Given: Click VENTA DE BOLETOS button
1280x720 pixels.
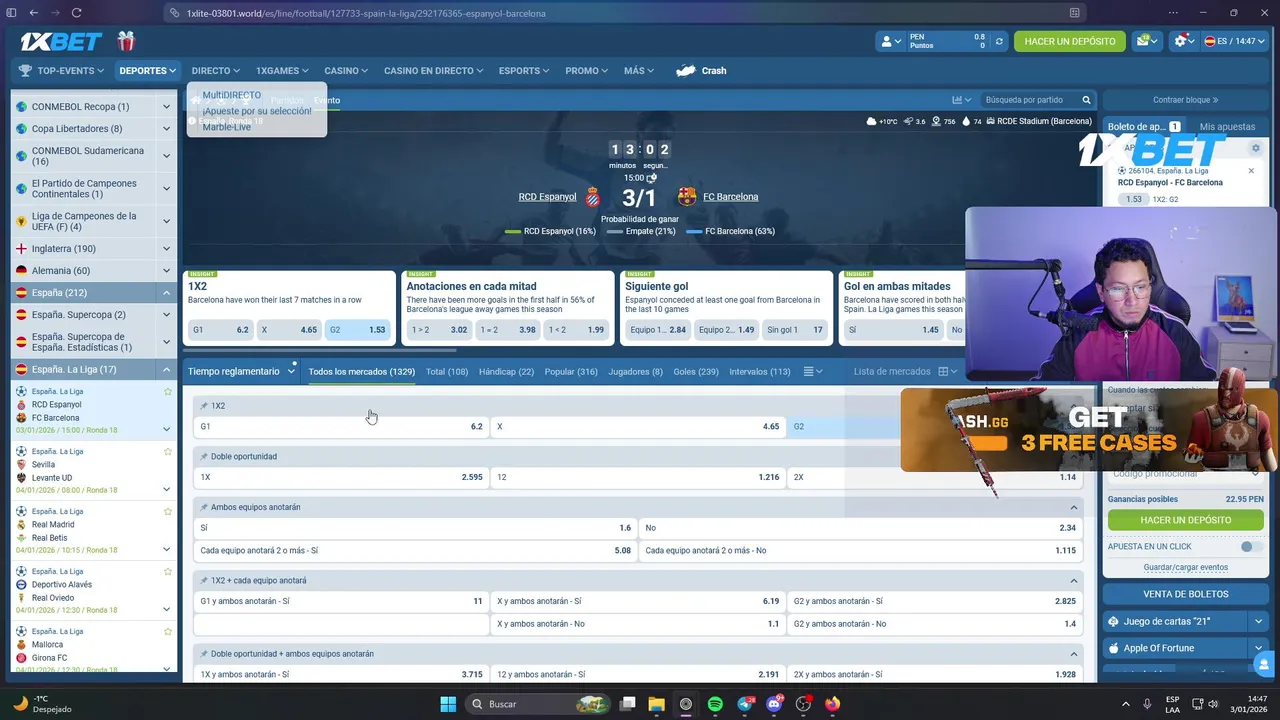Looking at the screenshot, I should (1185, 594).
